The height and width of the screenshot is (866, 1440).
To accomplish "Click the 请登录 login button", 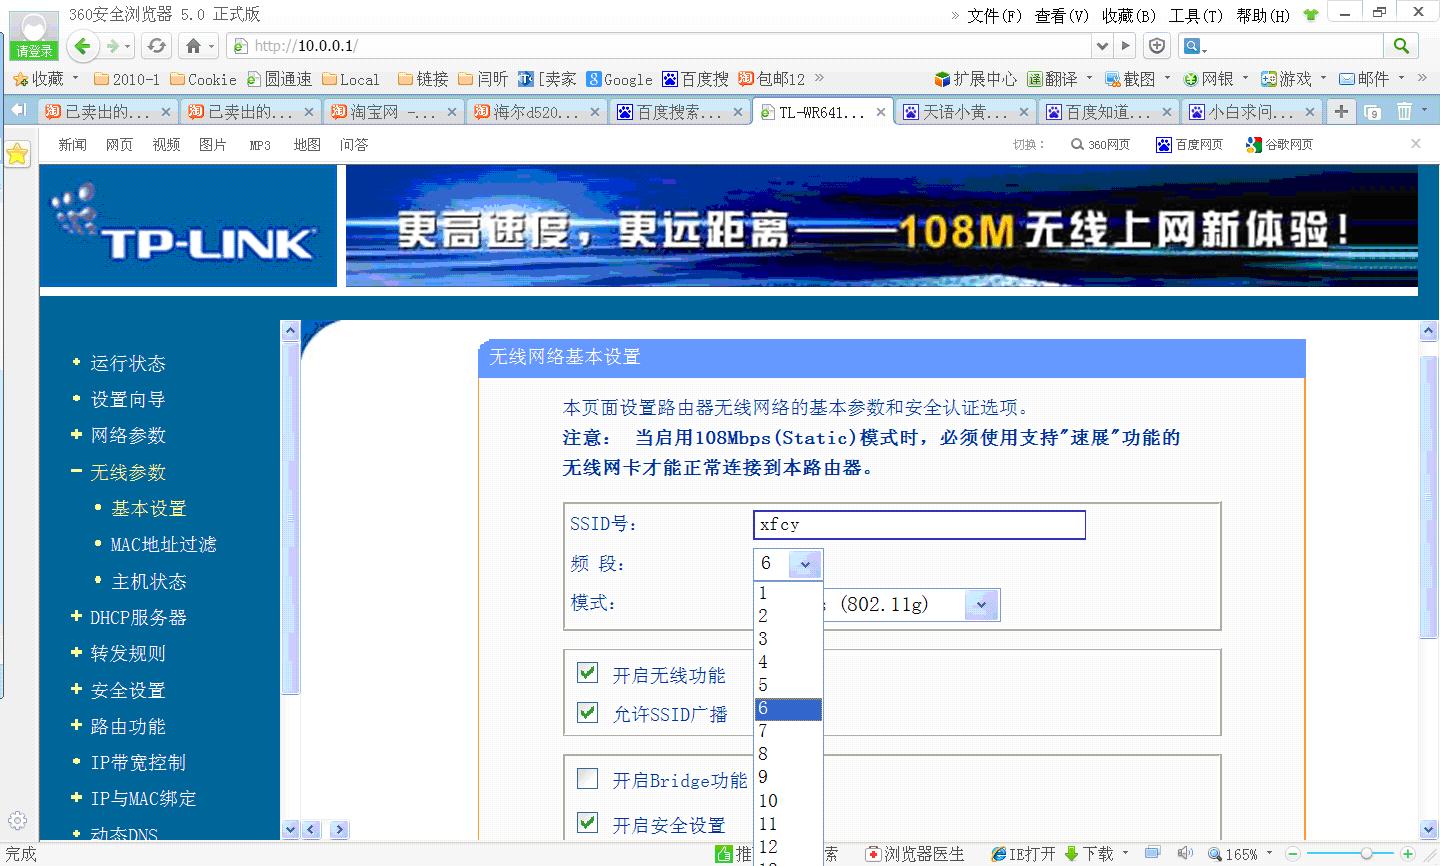I will pyautogui.click(x=33, y=50).
